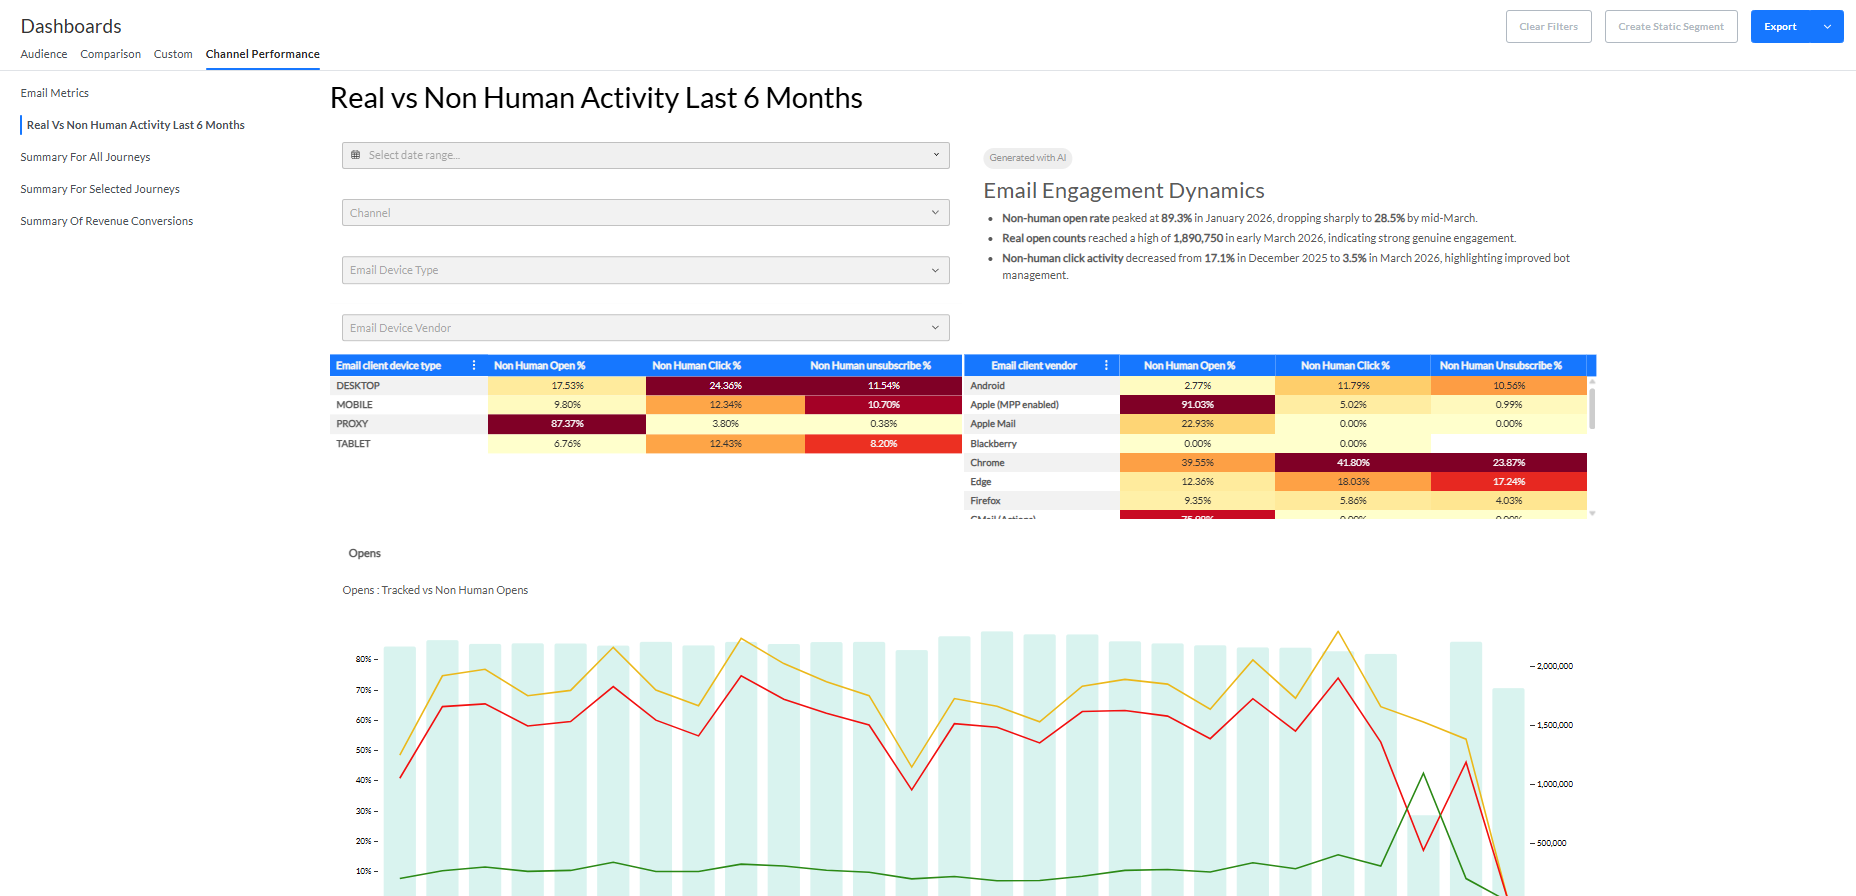The width and height of the screenshot is (1856, 896).
Task: Open the Custom tab
Action: pyautogui.click(x=173, y=54)
